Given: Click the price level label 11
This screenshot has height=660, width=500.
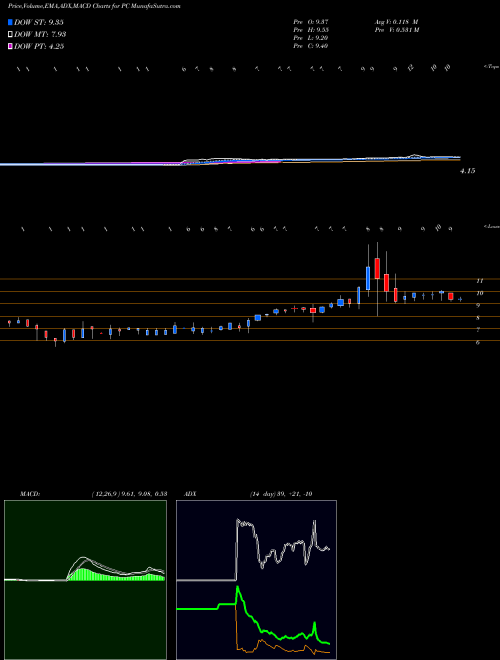Looking at the screenshot, I should click(479, 281).
